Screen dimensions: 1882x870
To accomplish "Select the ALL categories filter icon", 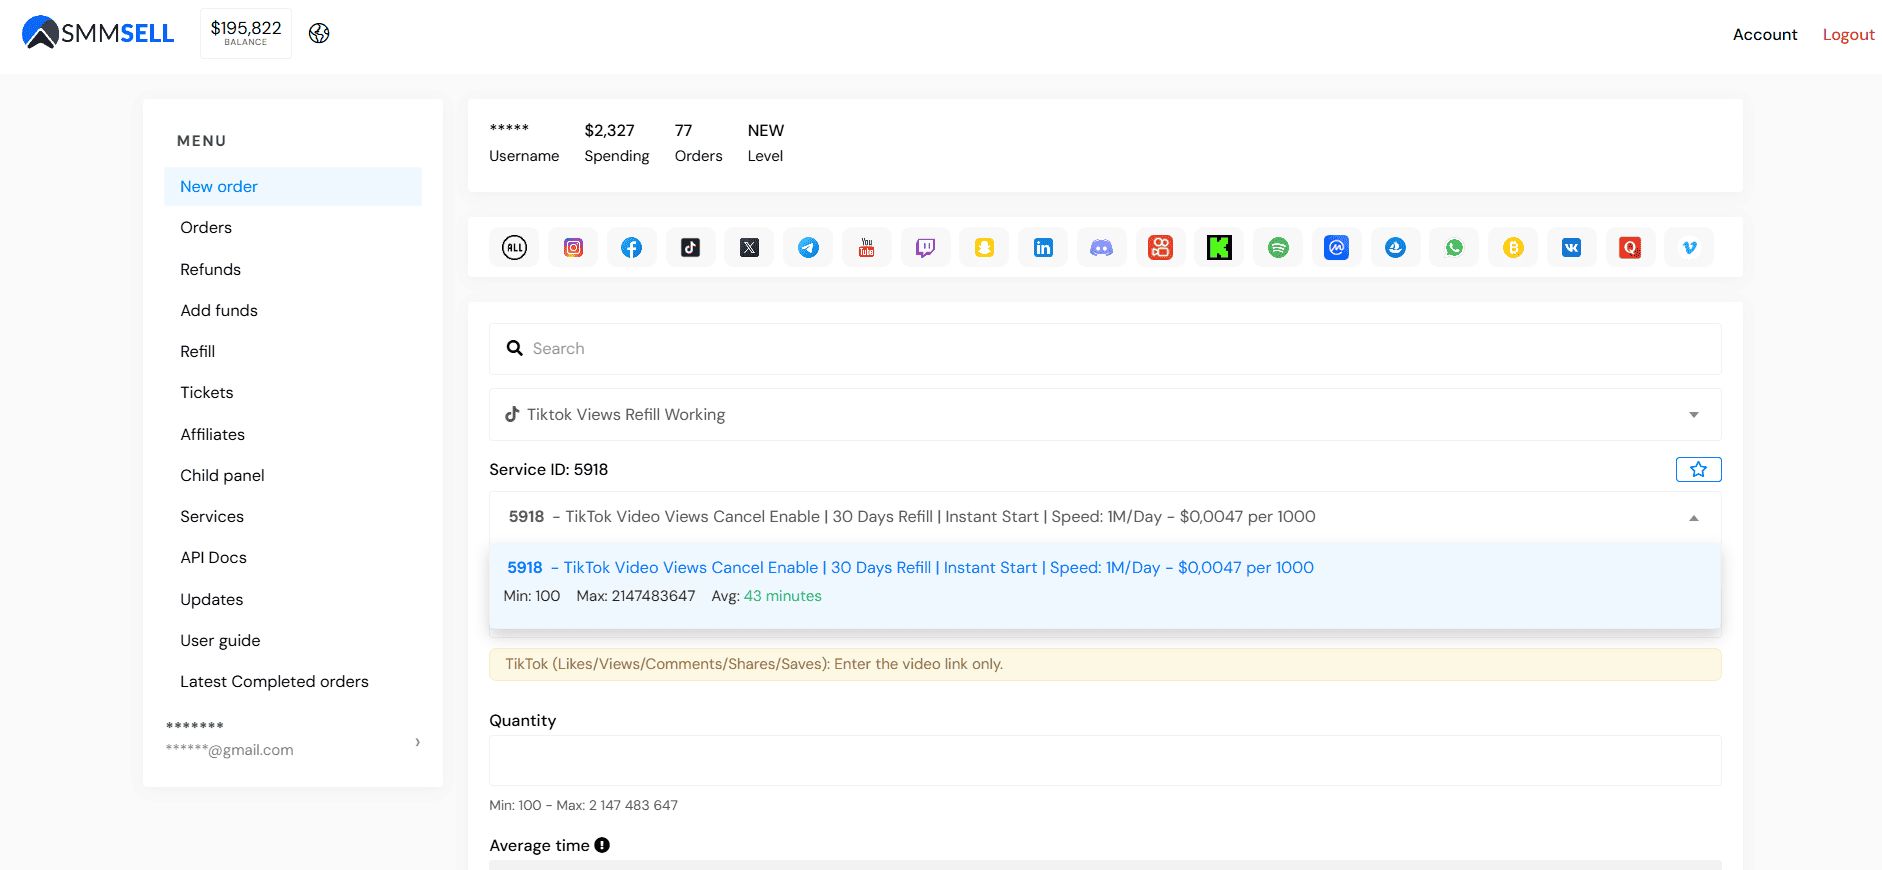I will point(514,247).
